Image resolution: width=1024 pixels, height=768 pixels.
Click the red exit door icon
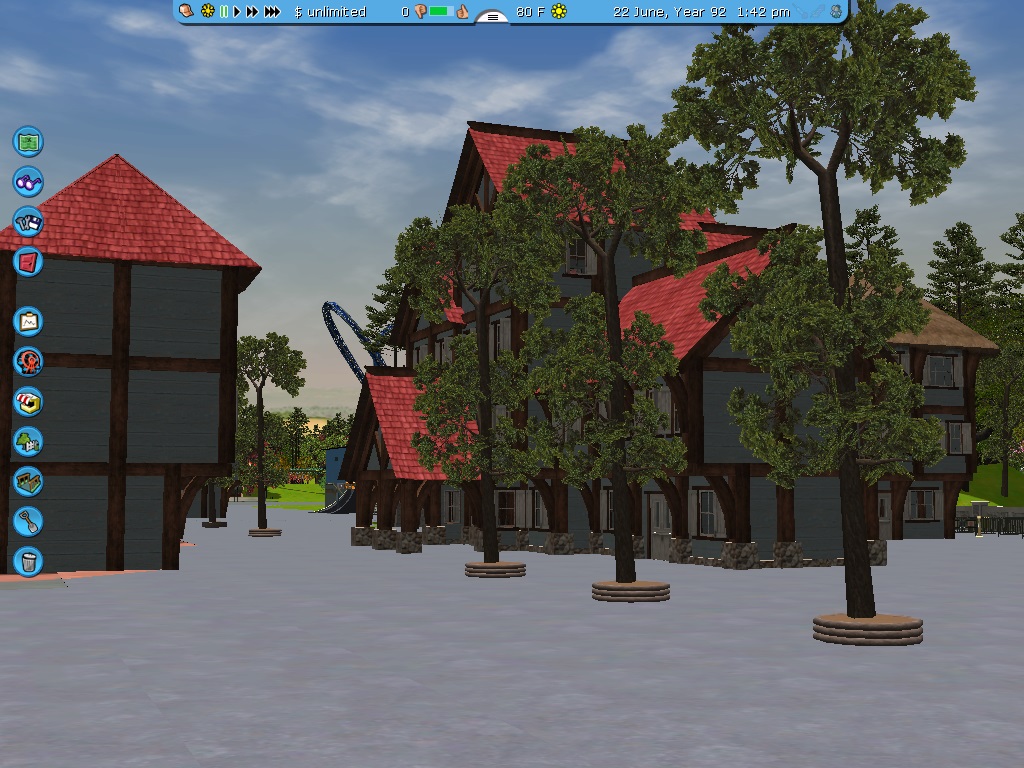(x=28, y=262)
